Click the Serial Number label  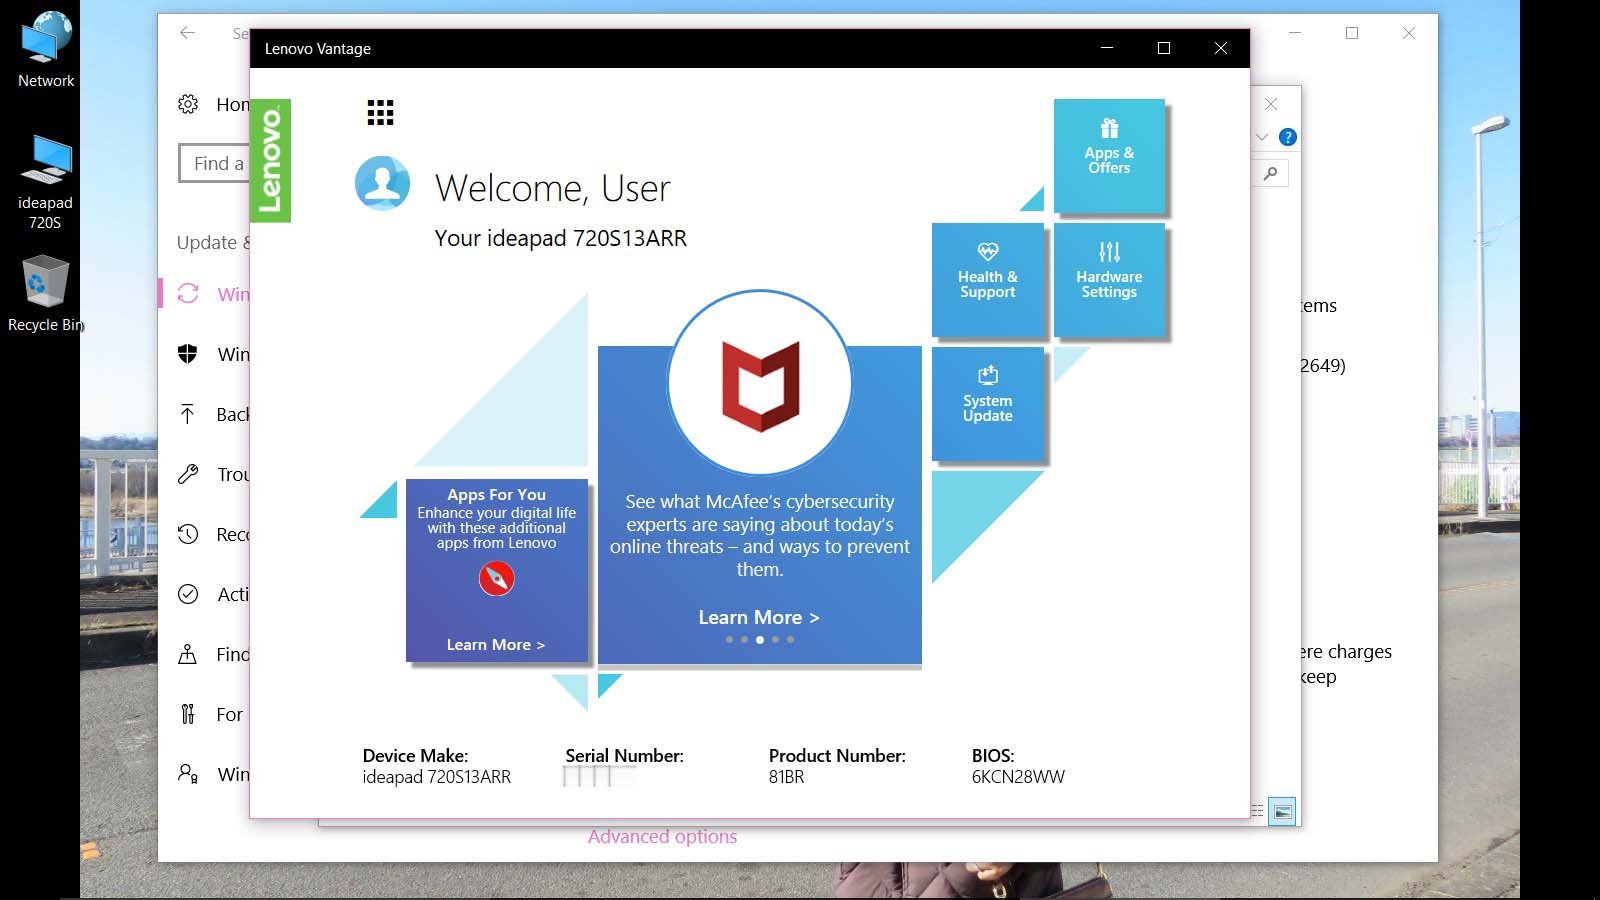(624, 756)
